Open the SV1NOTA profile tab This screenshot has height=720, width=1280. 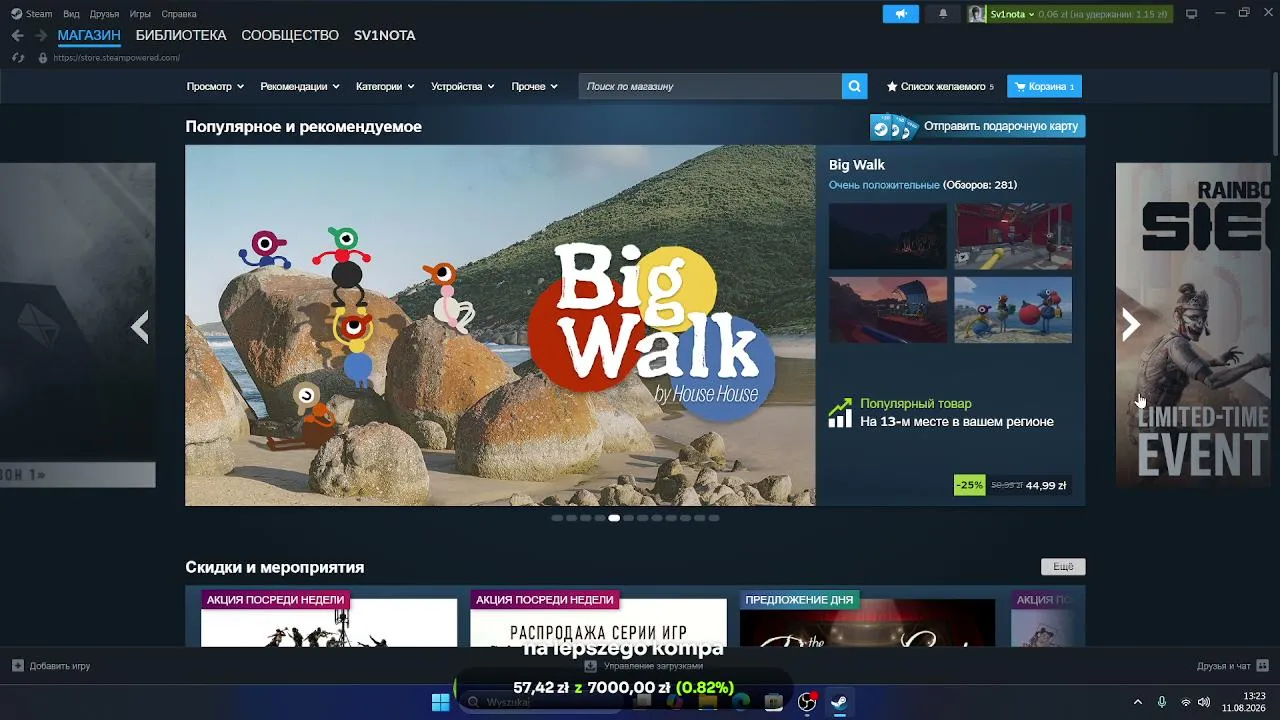coord(385,35)
